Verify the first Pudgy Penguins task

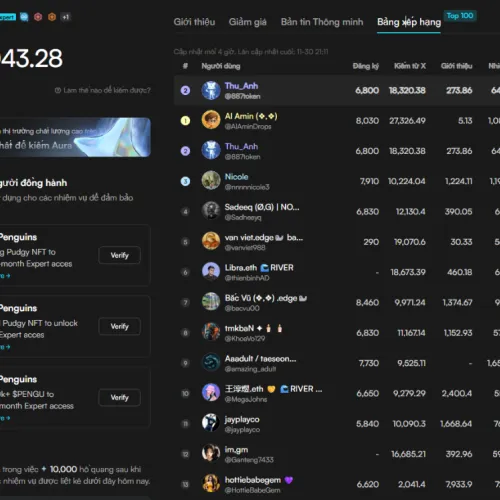[119, 255]
